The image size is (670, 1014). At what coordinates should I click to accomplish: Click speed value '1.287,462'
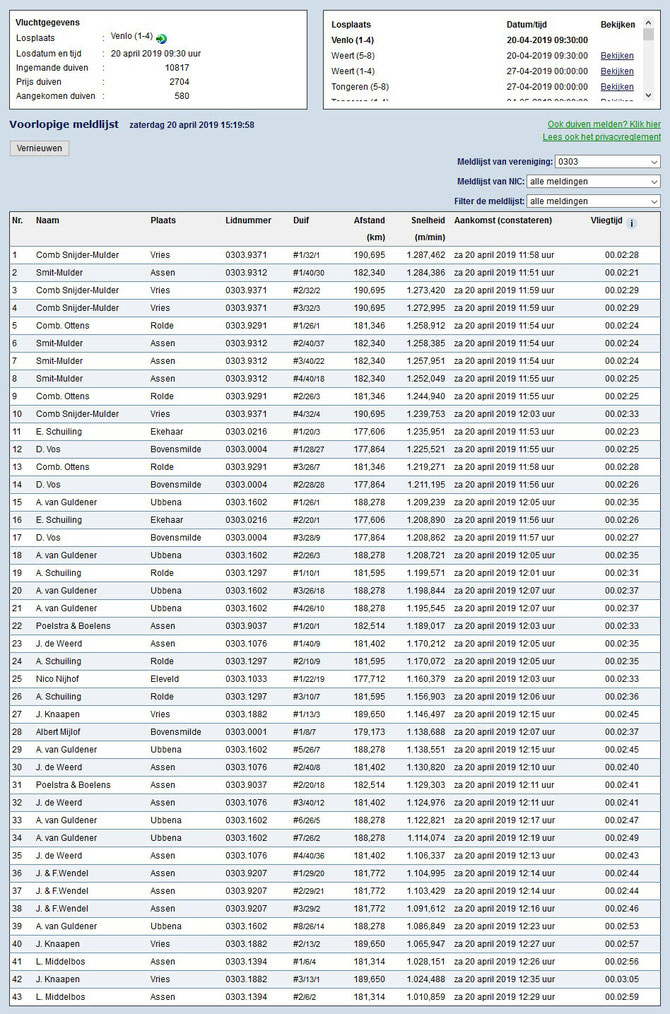[426, 255]
